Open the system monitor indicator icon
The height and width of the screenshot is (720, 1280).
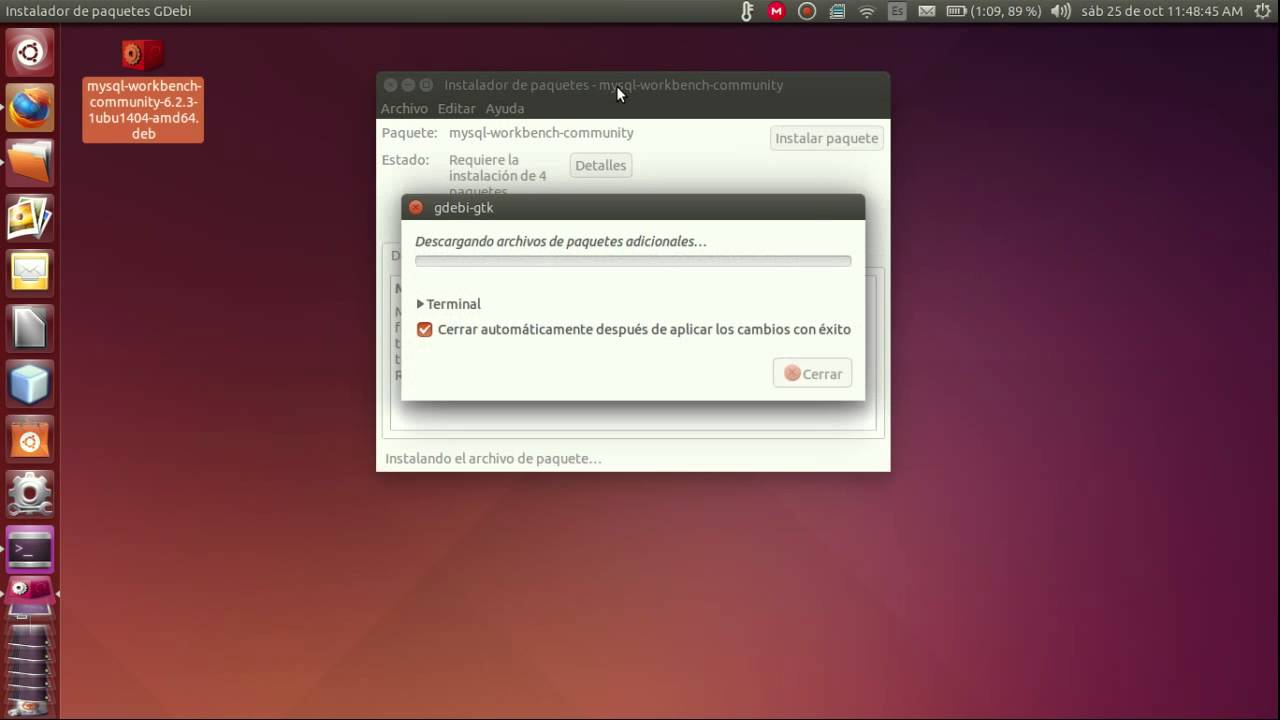pos(837,11)
